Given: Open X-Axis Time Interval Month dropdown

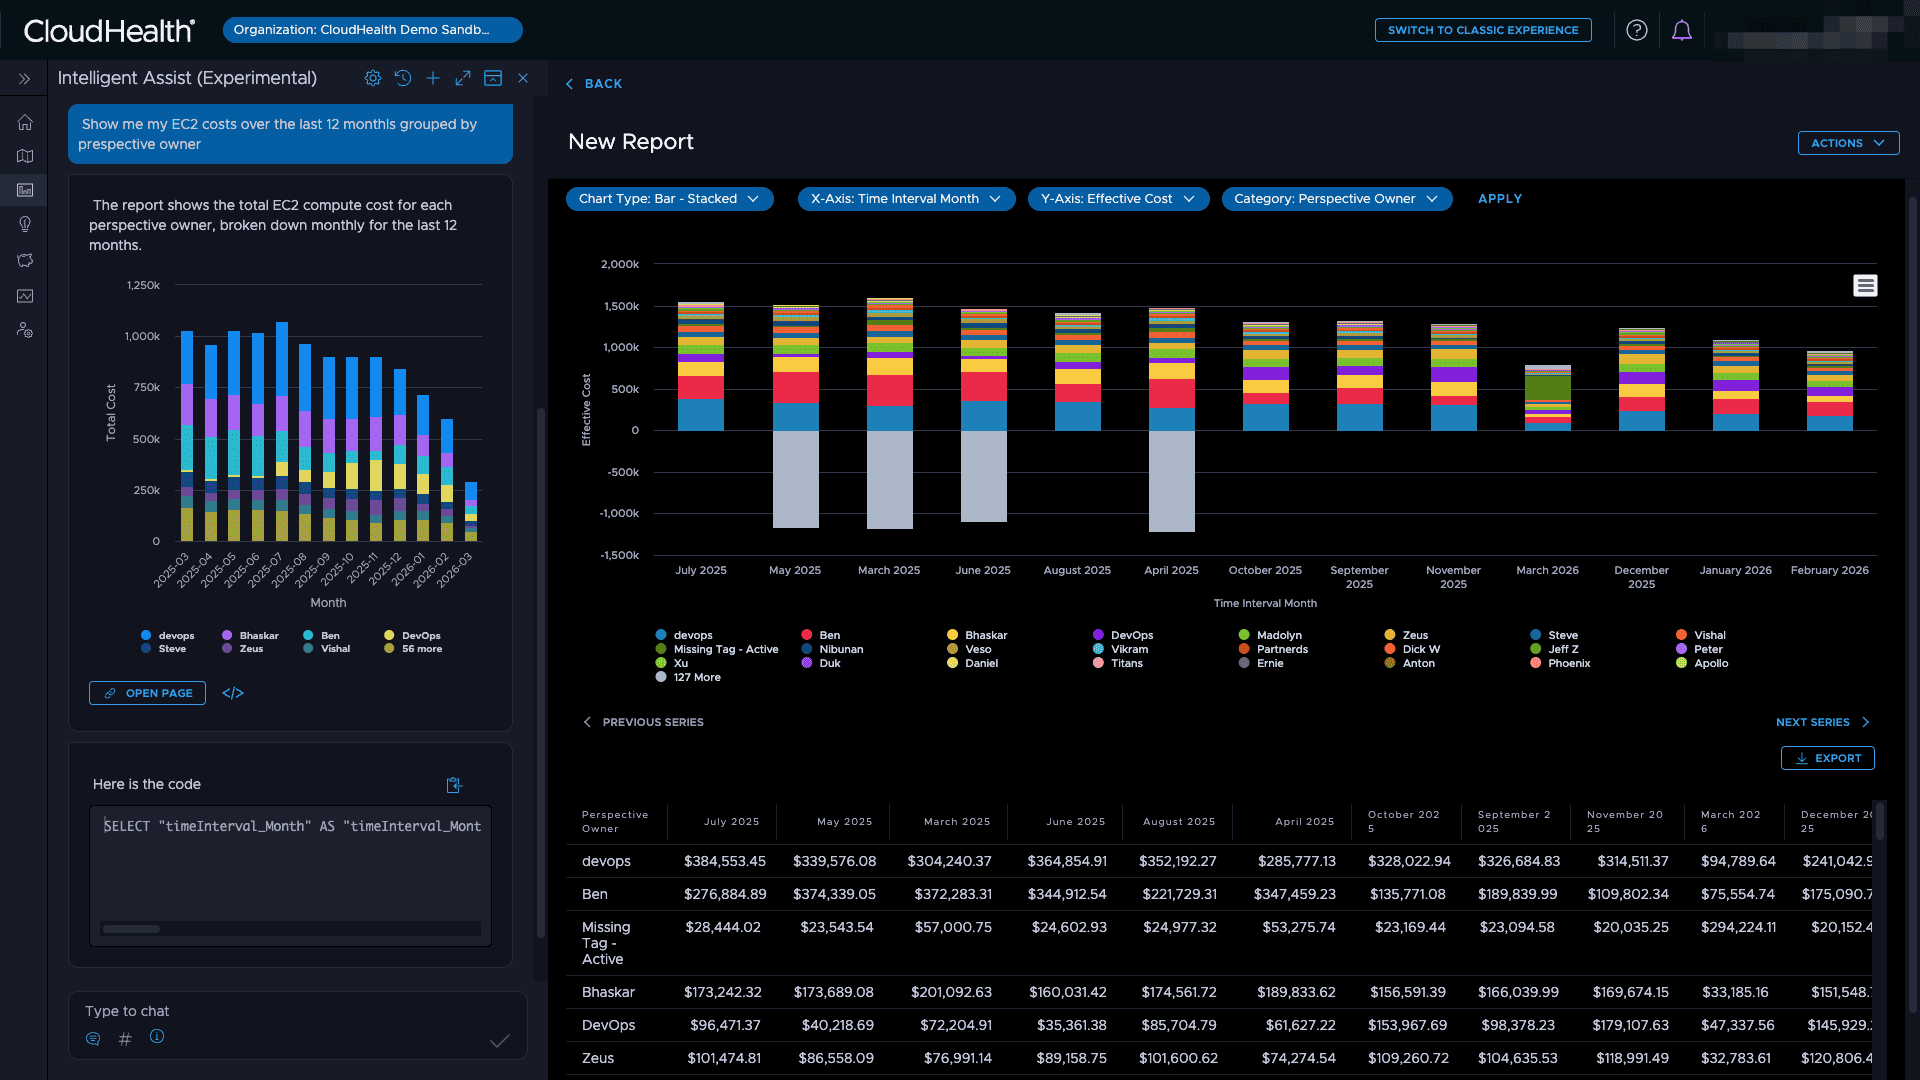Looking at the screenshot, I should [x=907, y=199].
